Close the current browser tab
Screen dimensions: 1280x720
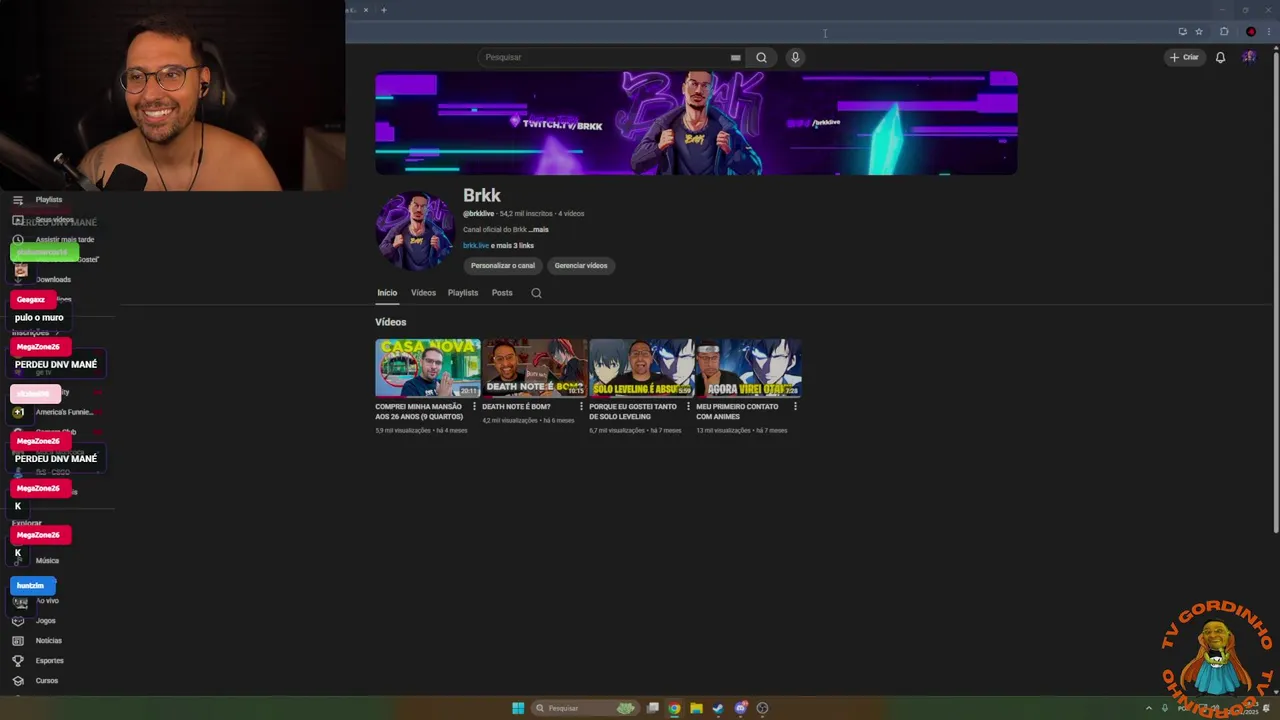[x=365, y=10]
